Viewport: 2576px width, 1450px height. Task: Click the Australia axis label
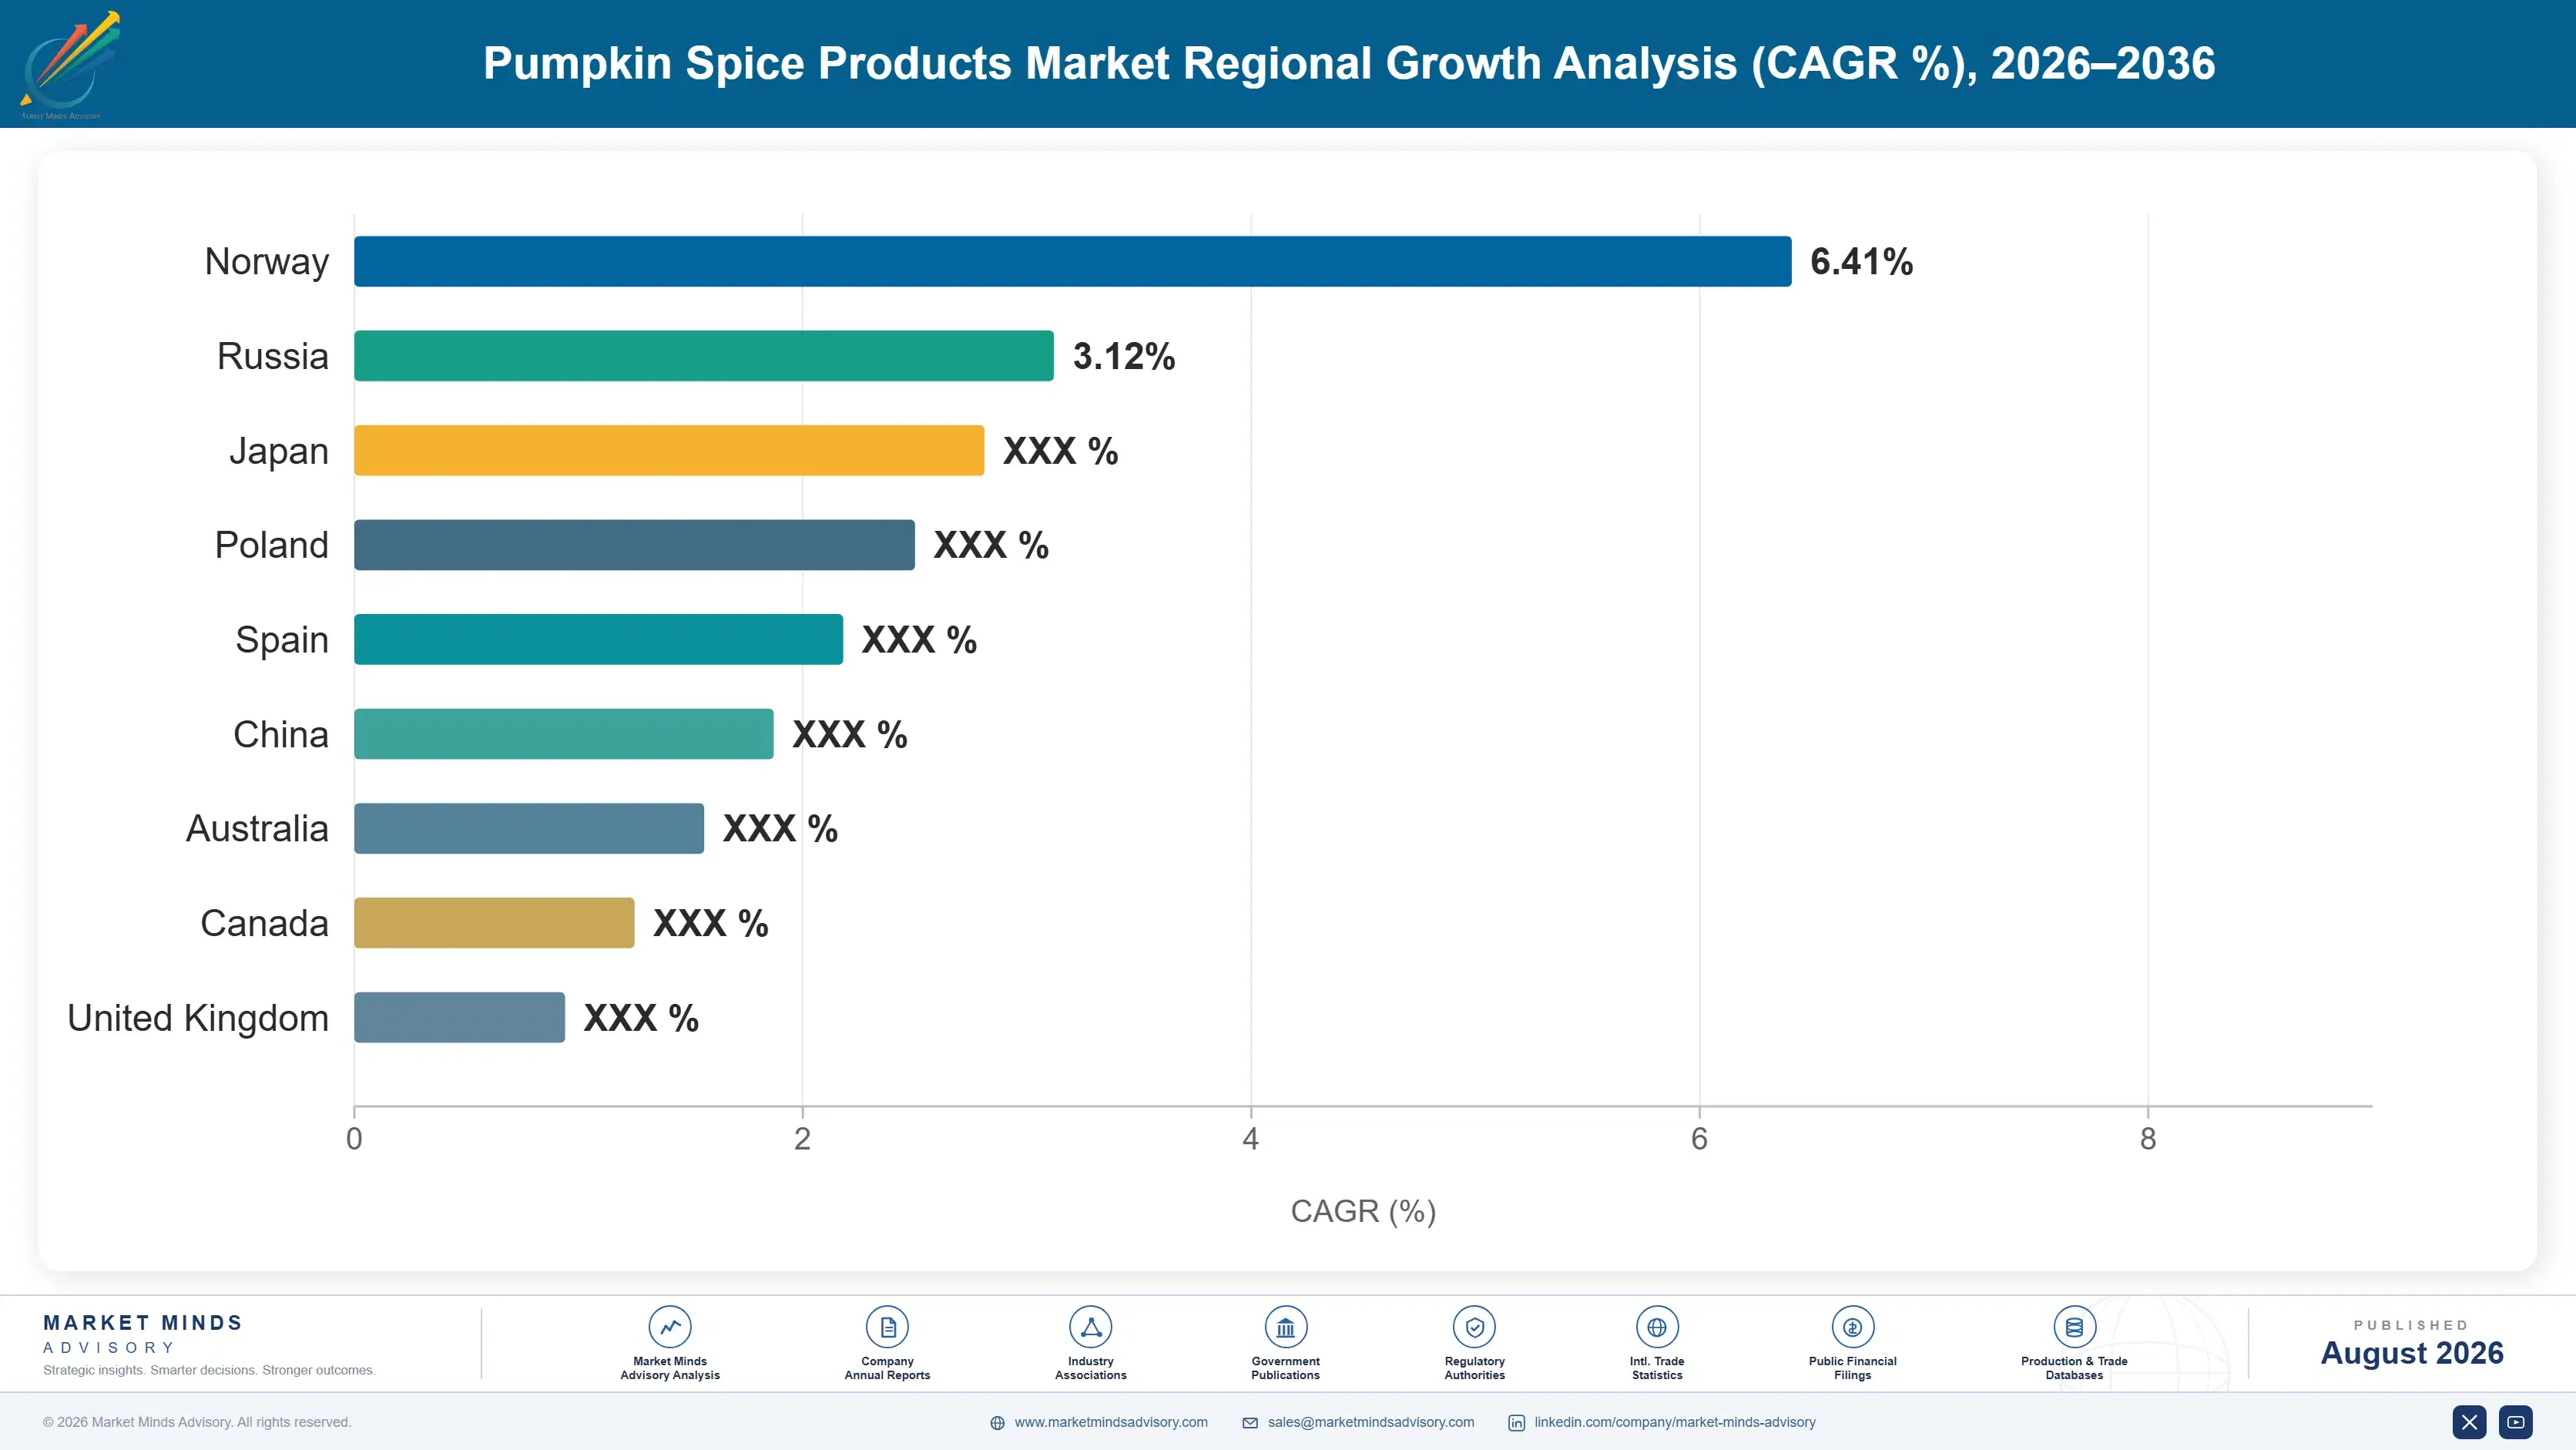click(257, 828)
